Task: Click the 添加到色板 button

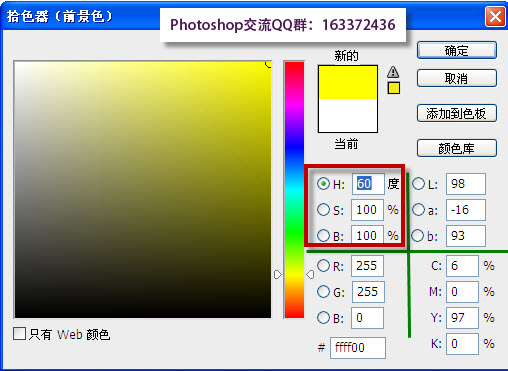Action: pos(457,114)
